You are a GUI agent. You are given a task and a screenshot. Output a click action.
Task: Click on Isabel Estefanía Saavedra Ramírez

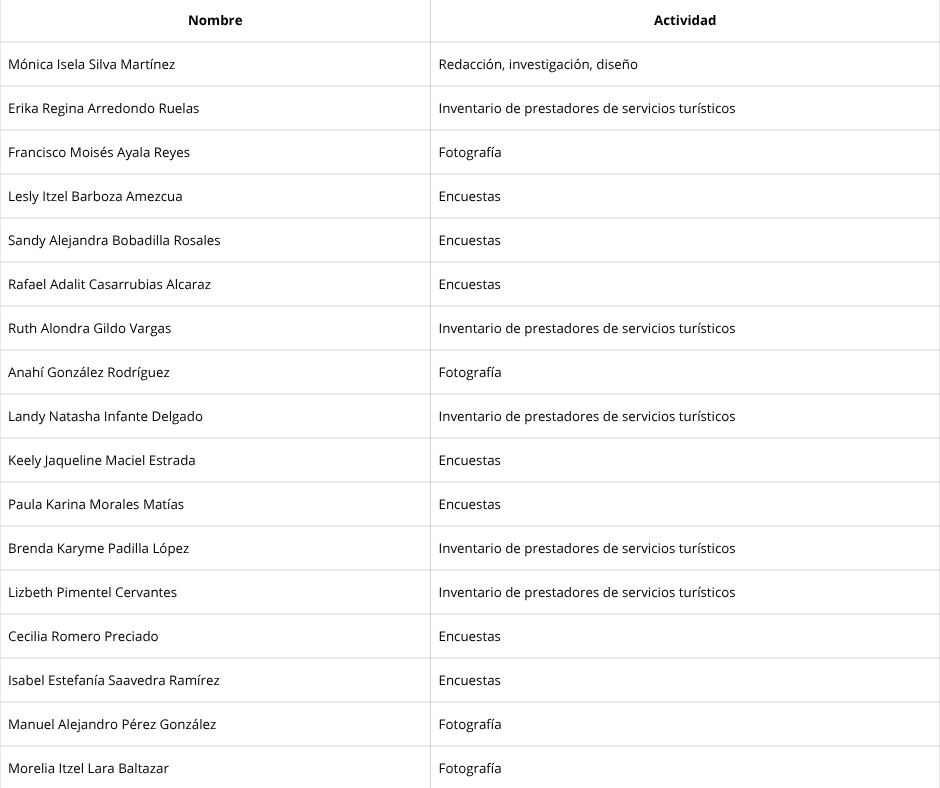114,680
